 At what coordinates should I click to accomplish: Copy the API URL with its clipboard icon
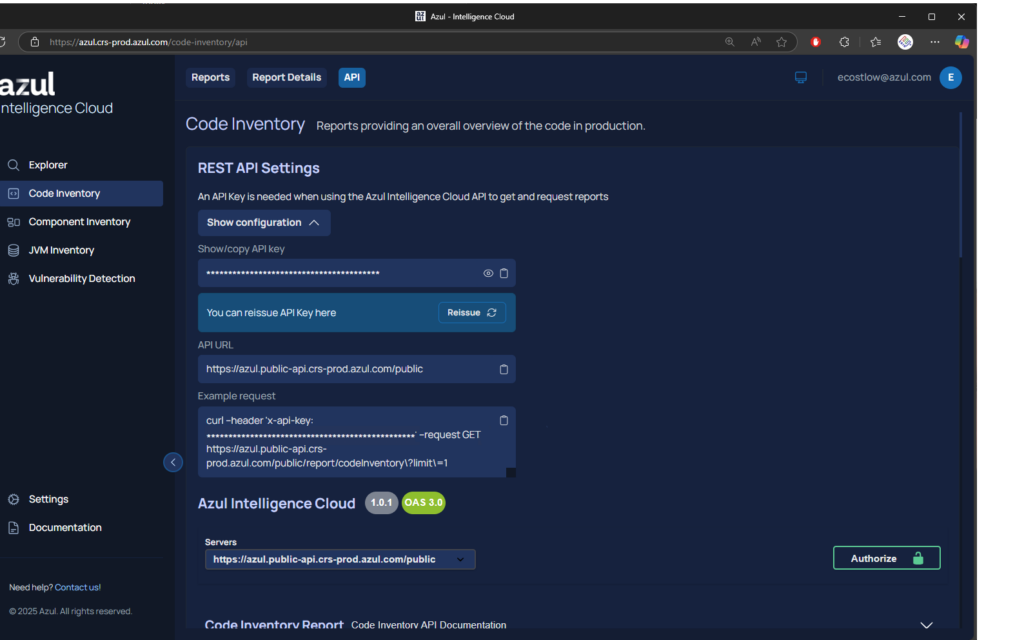pyautogui.click(x=504, y=369)
